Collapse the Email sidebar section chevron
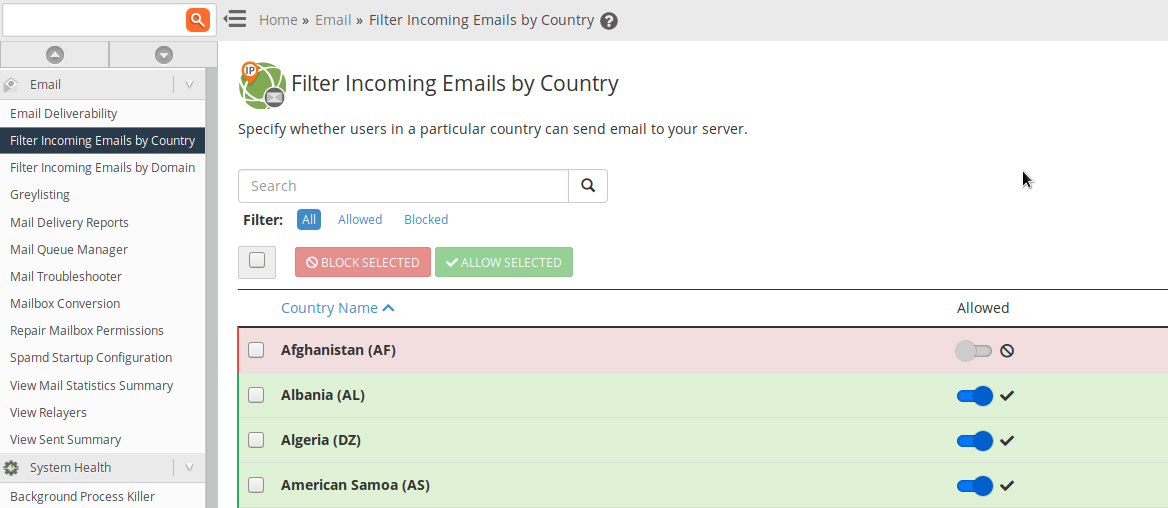The width and height of the screenshot is (1168, 508). [x=189, y=85]
